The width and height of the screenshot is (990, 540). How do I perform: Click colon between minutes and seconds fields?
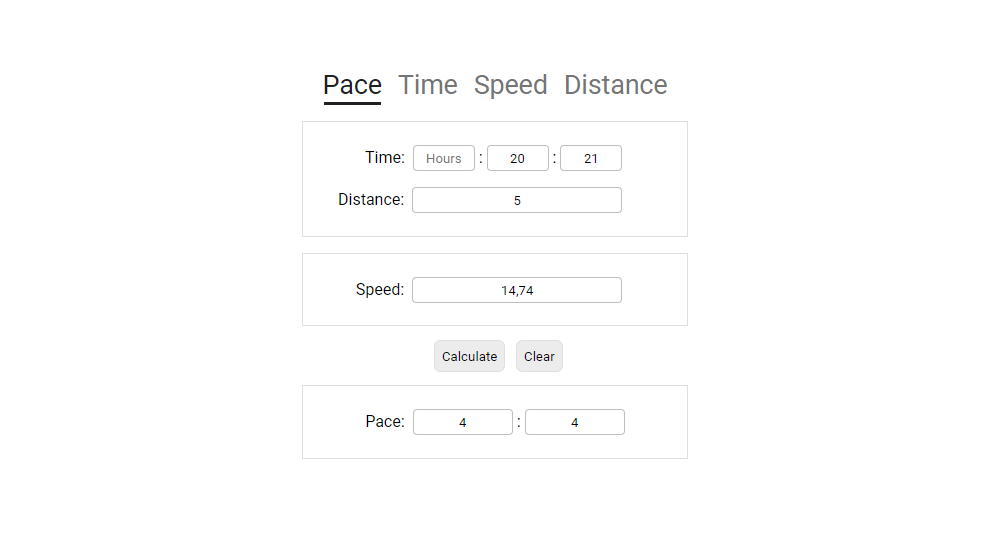click(554, 158)
